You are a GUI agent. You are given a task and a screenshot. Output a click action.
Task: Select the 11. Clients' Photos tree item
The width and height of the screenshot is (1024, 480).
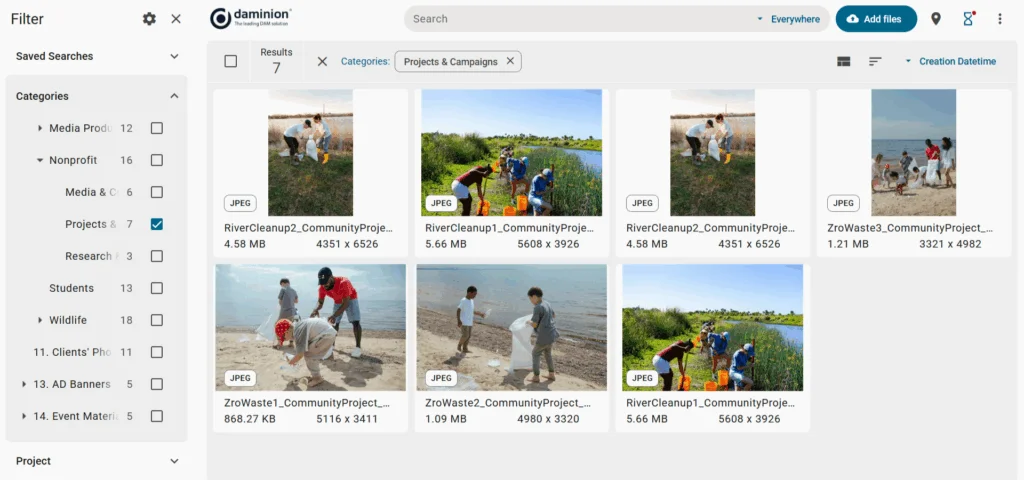click(72, 353)
